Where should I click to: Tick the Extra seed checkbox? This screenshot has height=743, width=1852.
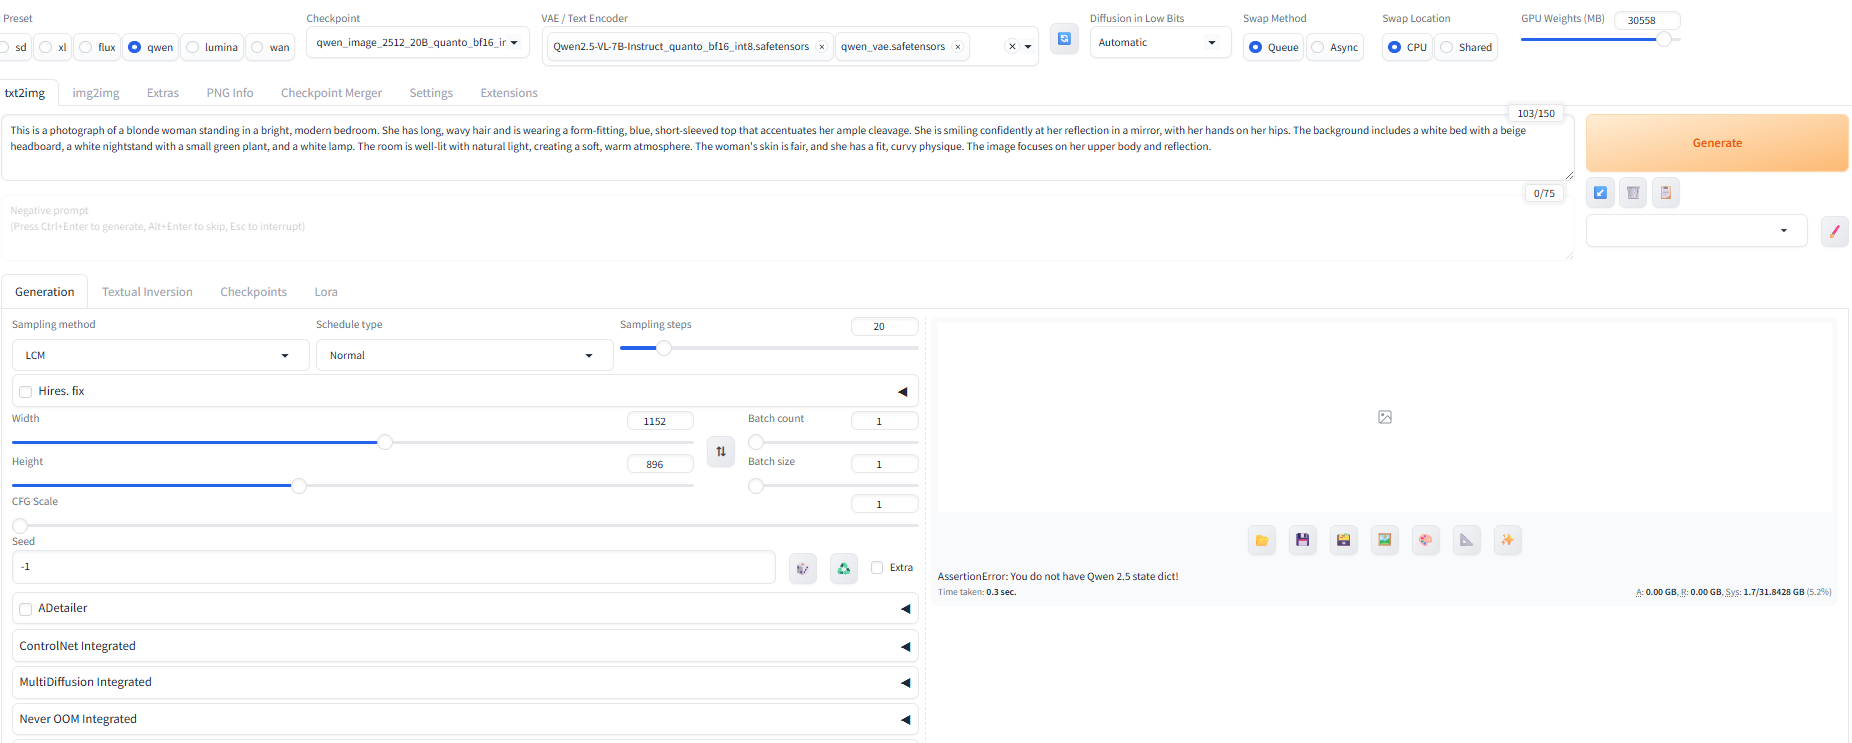pyautogui.click(x=877, y=568)
